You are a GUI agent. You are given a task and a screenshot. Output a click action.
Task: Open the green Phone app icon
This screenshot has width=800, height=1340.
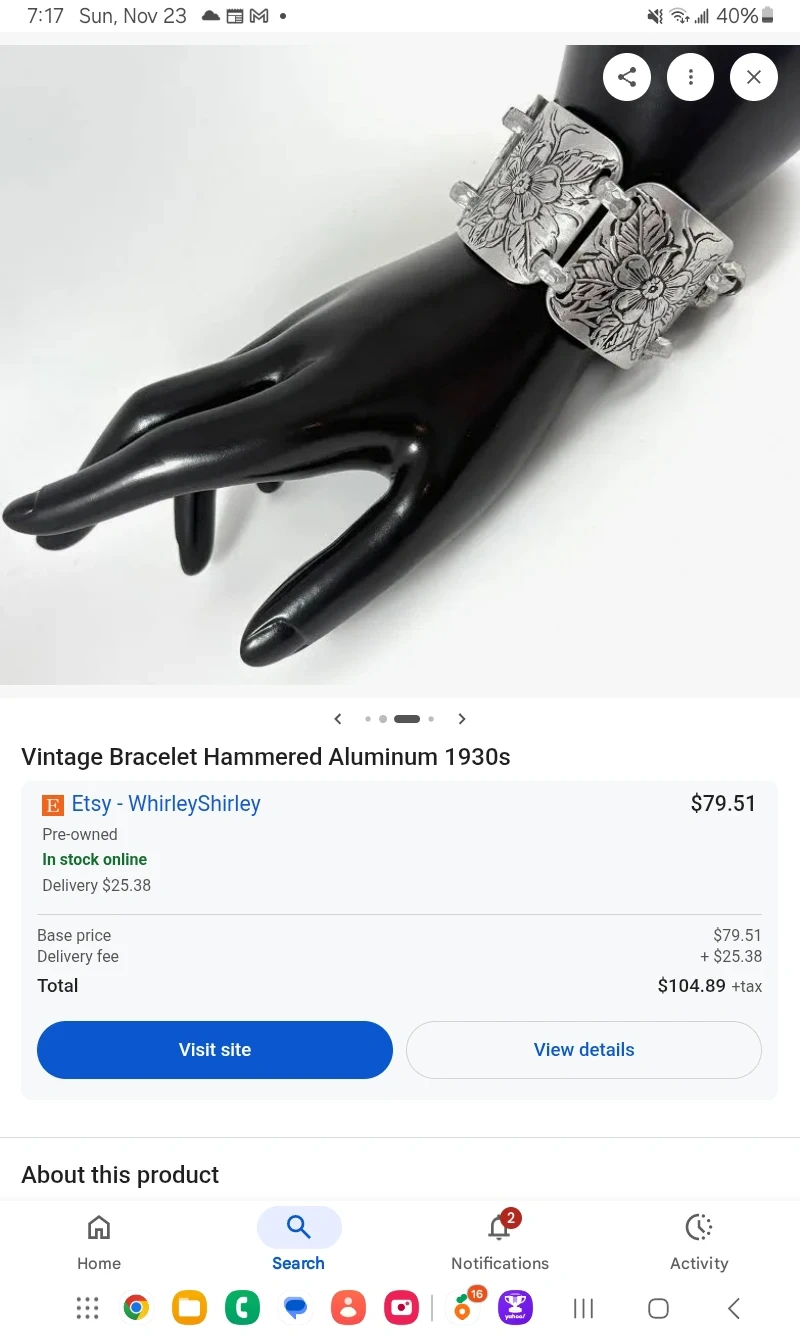click(x=242, y=1308)
